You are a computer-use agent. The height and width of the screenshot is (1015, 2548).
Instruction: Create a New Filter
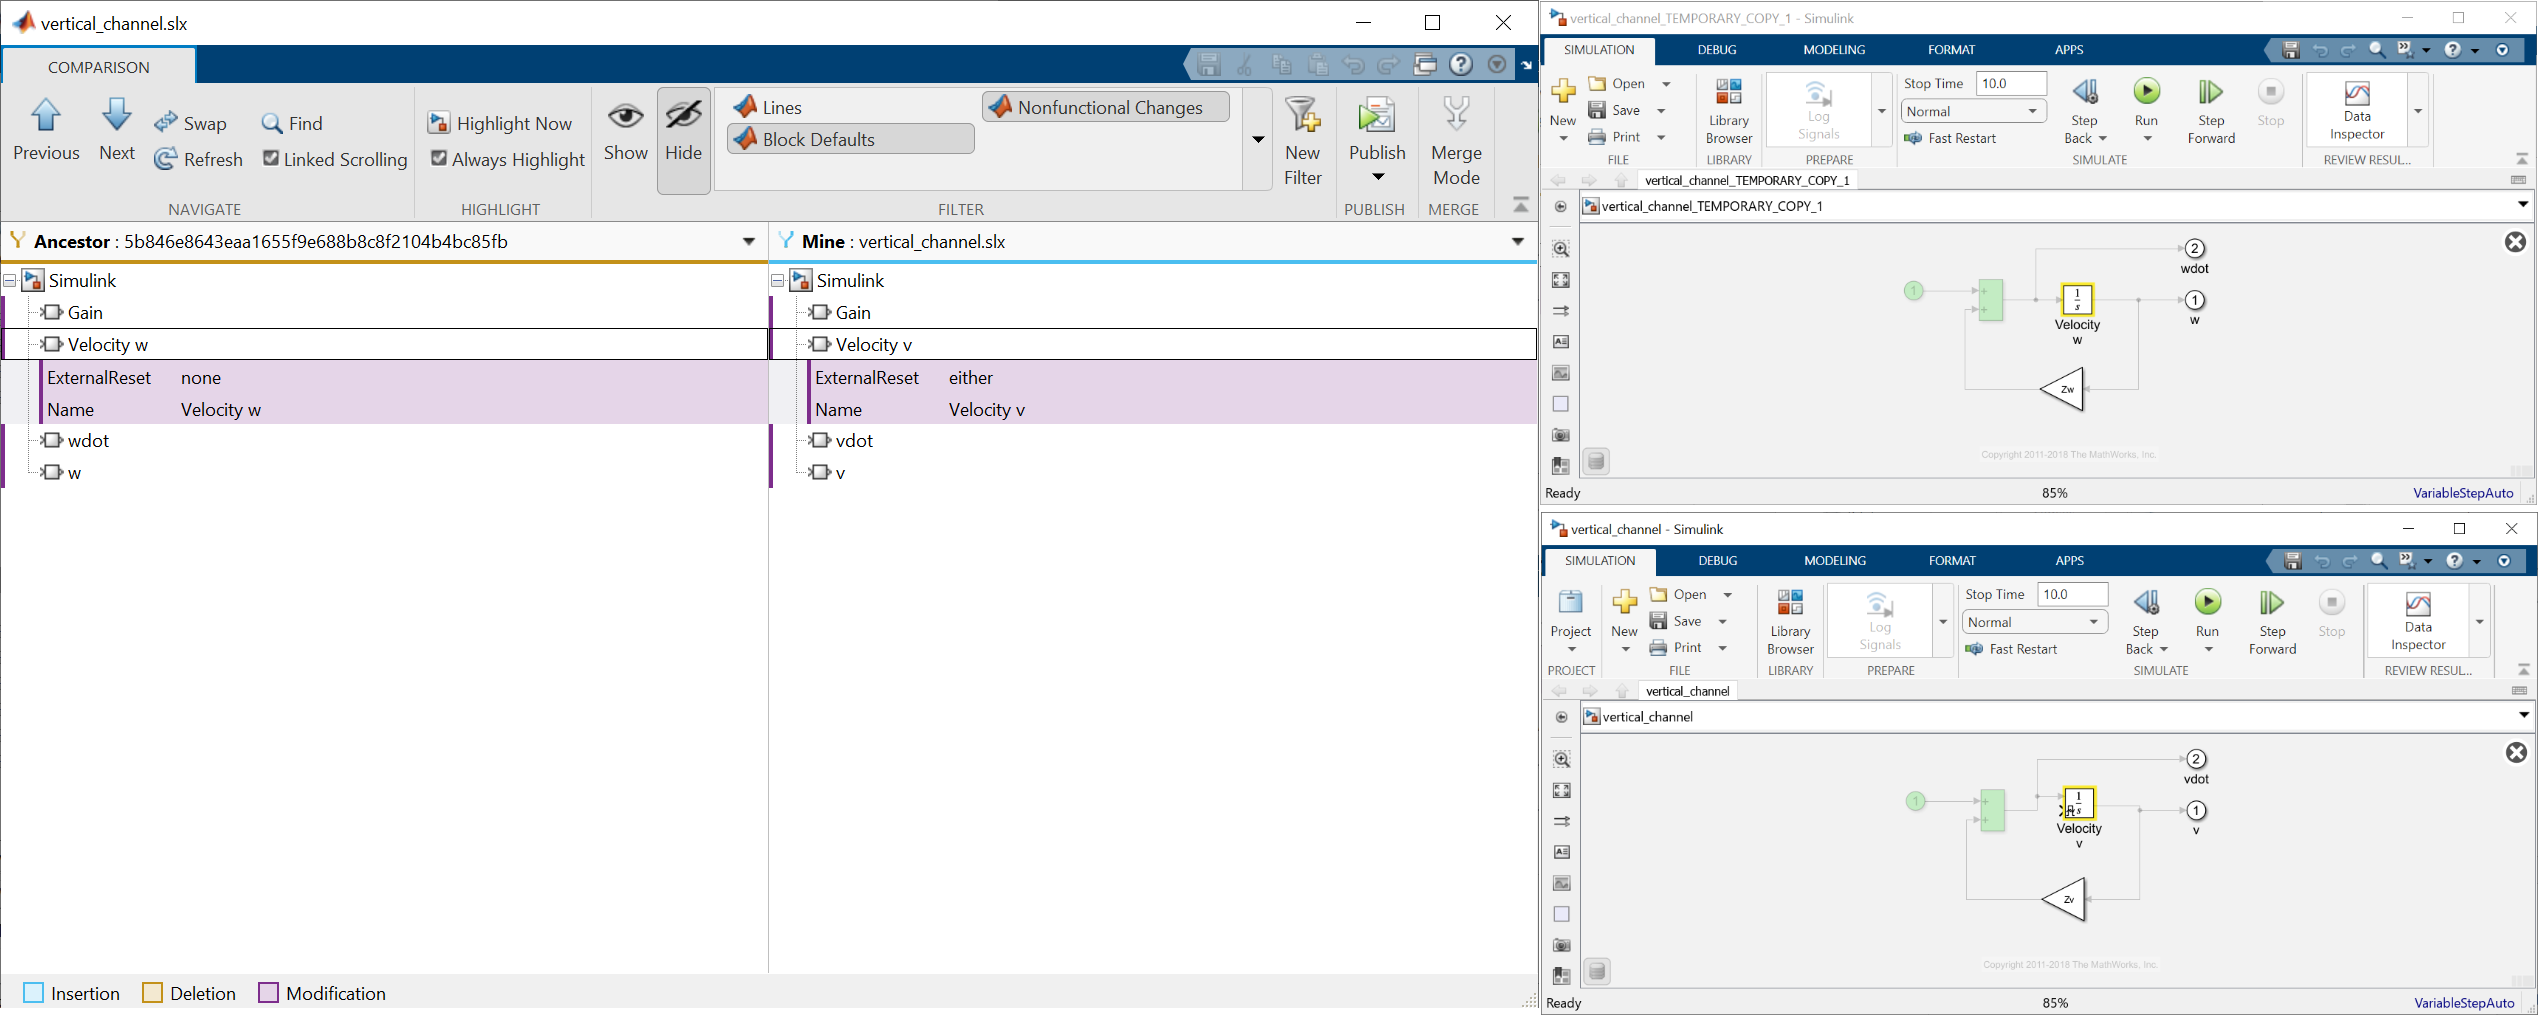coord(1303,140)
